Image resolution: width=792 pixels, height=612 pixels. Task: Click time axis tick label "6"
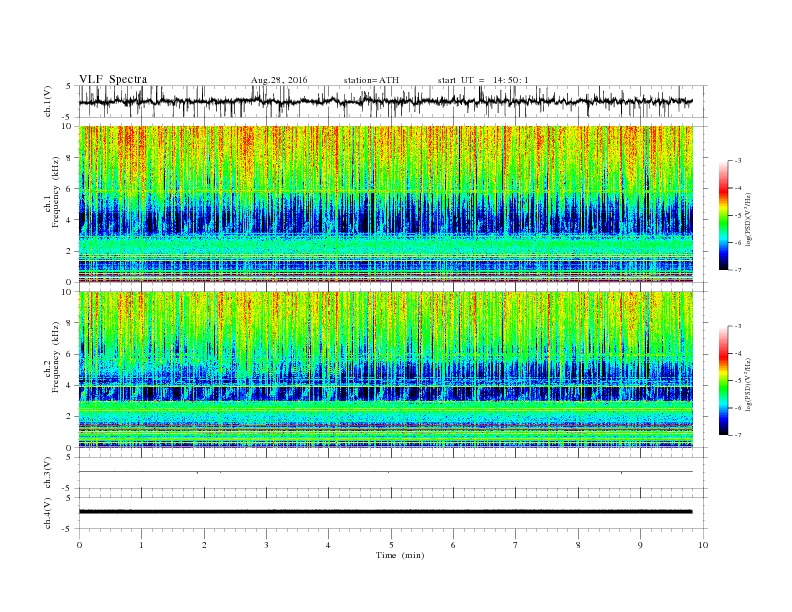(x=453, y=545)
